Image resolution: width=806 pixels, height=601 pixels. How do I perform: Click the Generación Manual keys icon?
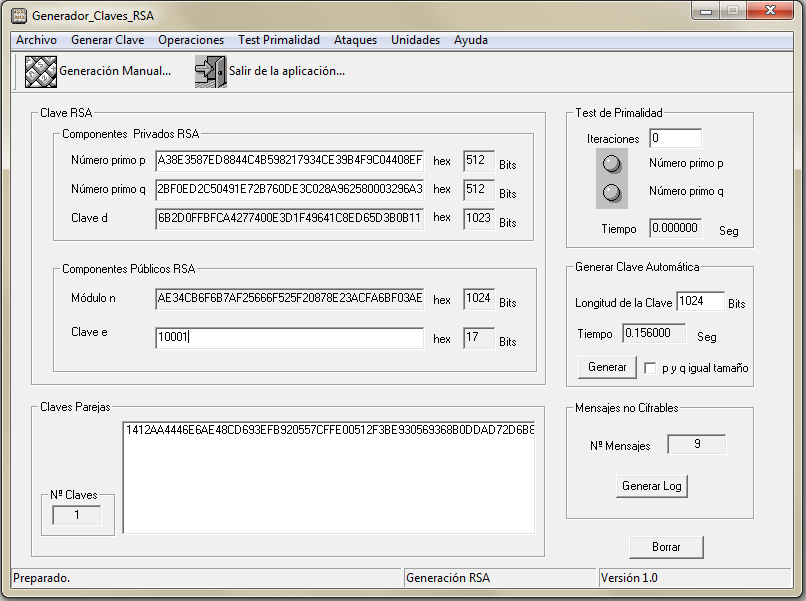coord(40,72)
